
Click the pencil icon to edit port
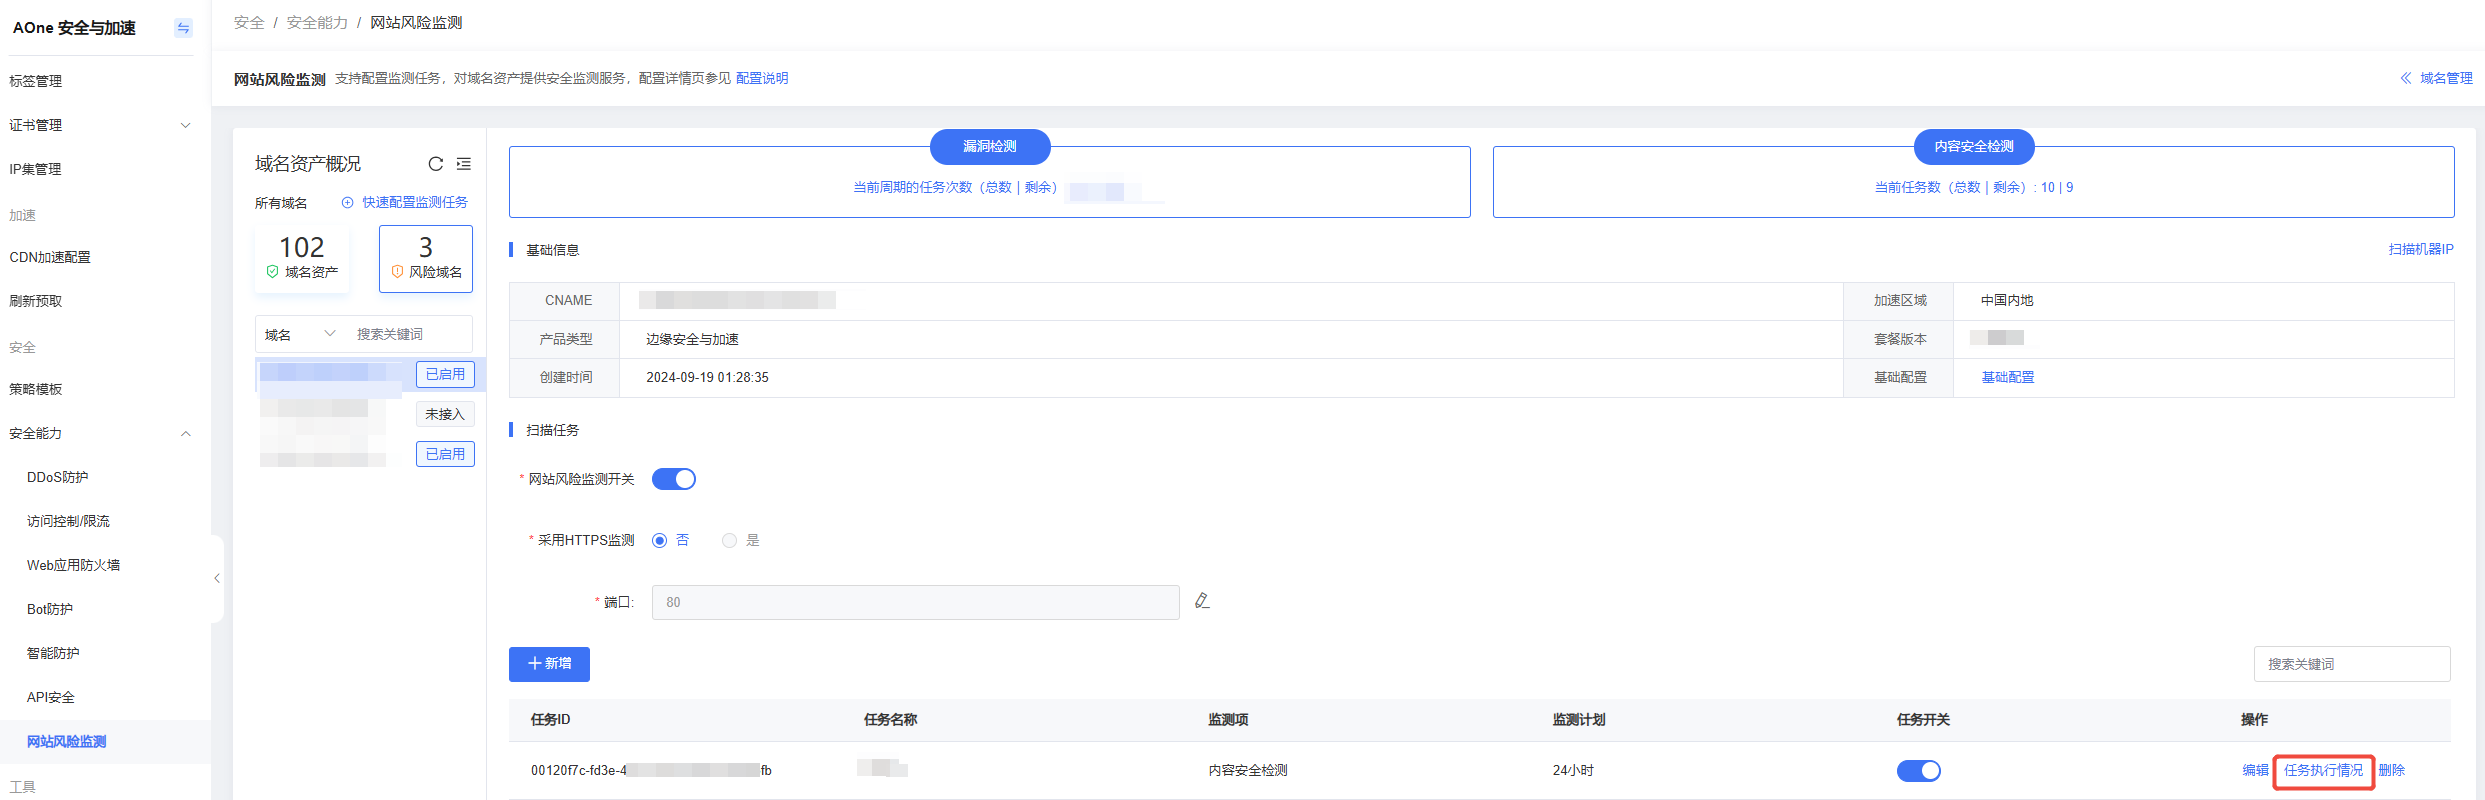click(x=1202, y=600)
